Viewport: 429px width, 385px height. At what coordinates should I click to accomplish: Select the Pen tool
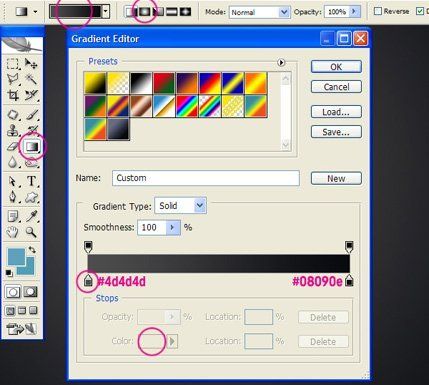[13, 197]
